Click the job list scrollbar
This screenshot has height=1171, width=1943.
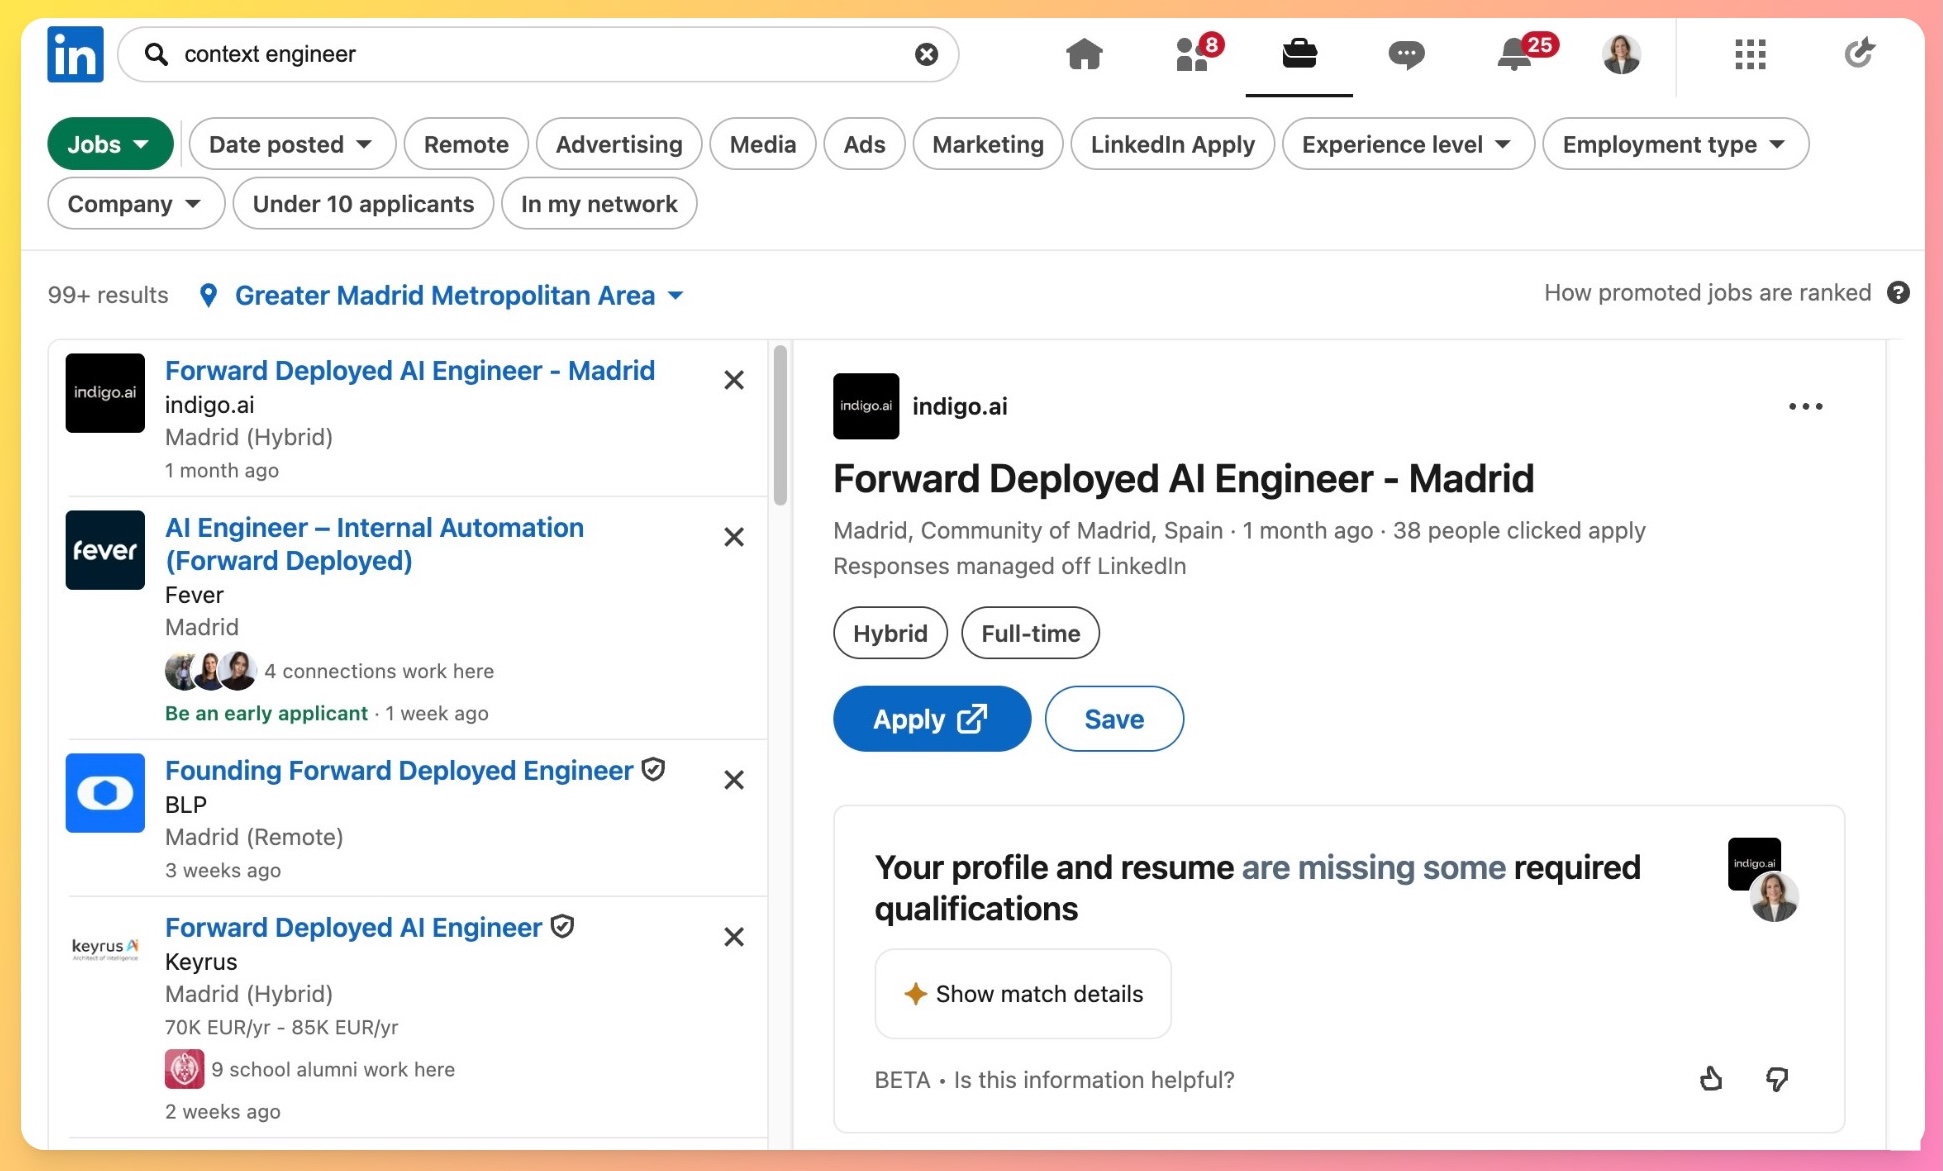pyautogui.click(x=780, y=425)
